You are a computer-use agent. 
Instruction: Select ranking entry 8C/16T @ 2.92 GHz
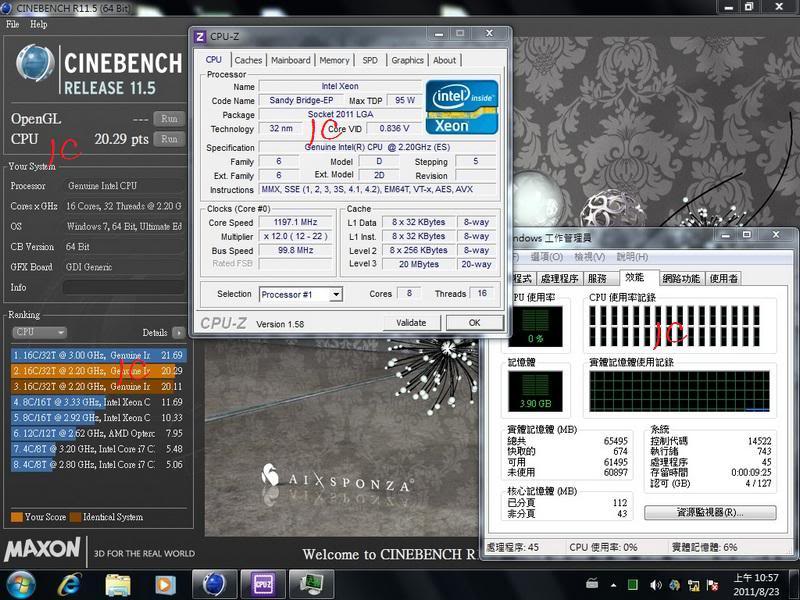coord(98,418)
